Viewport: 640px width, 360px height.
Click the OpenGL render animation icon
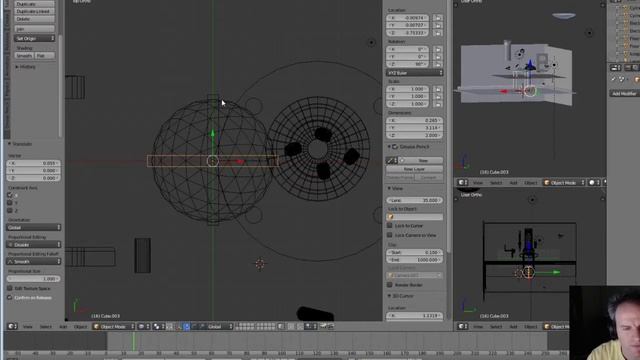[x=330, y=327]
